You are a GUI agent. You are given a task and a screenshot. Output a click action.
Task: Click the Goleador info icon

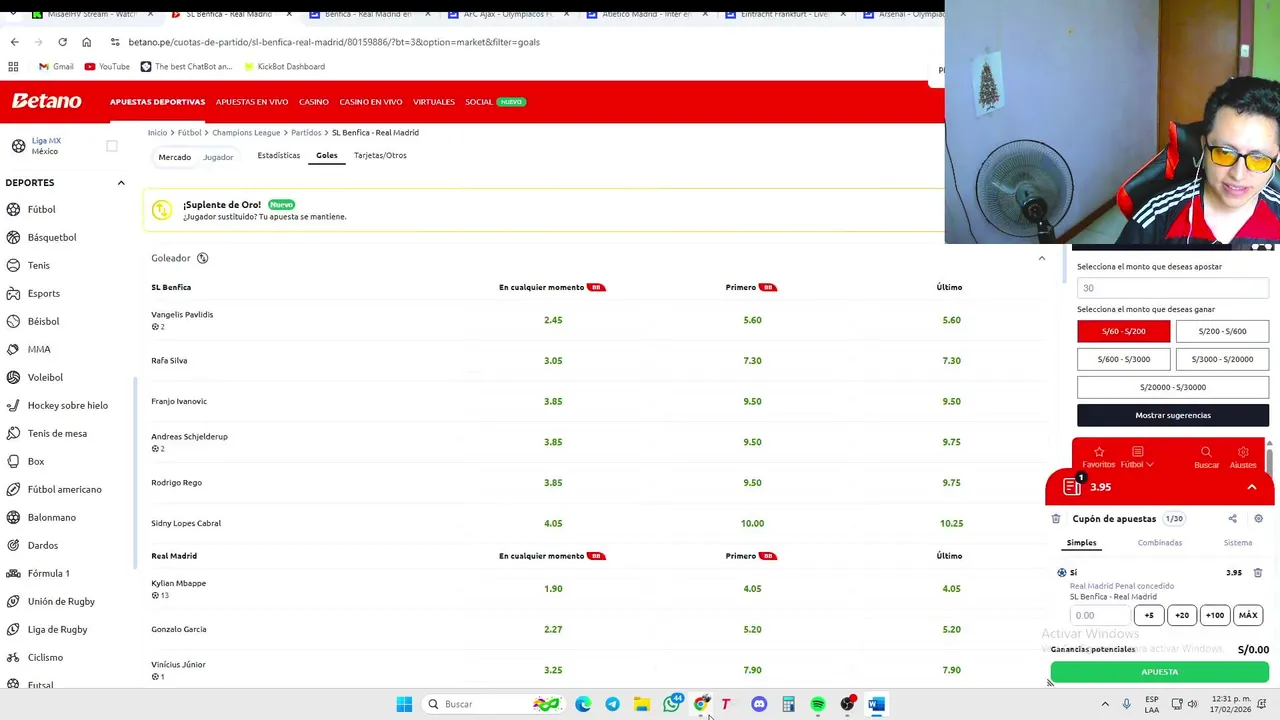pos(202,258)
